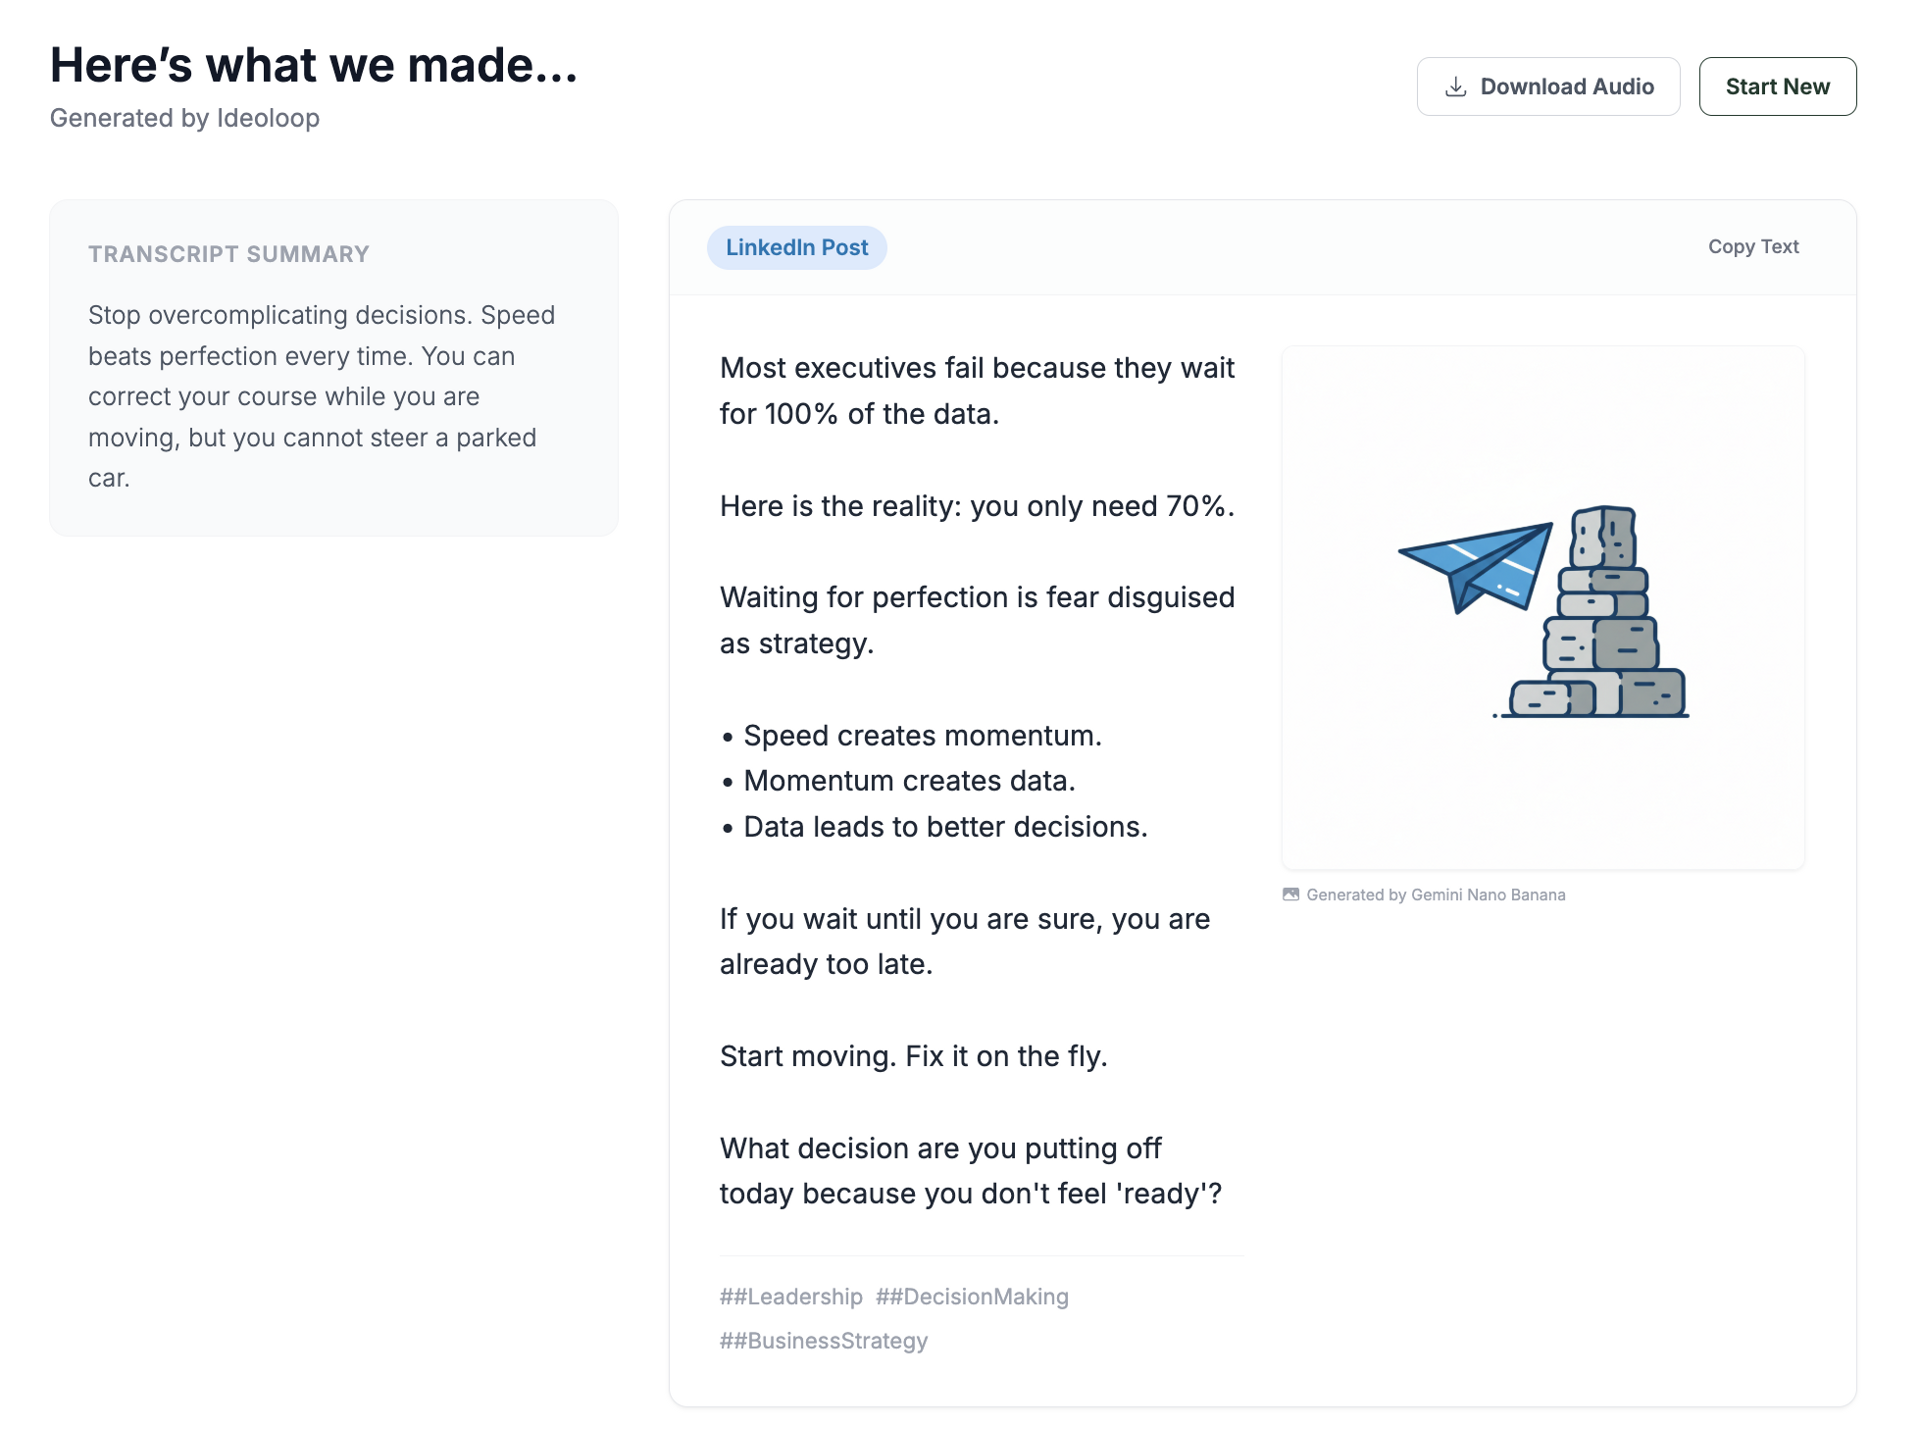Image resolution: width=1920 pixels, height=1435 pixels.
Task: Open the paper airplane generated image
Action: coord(1542,607)
